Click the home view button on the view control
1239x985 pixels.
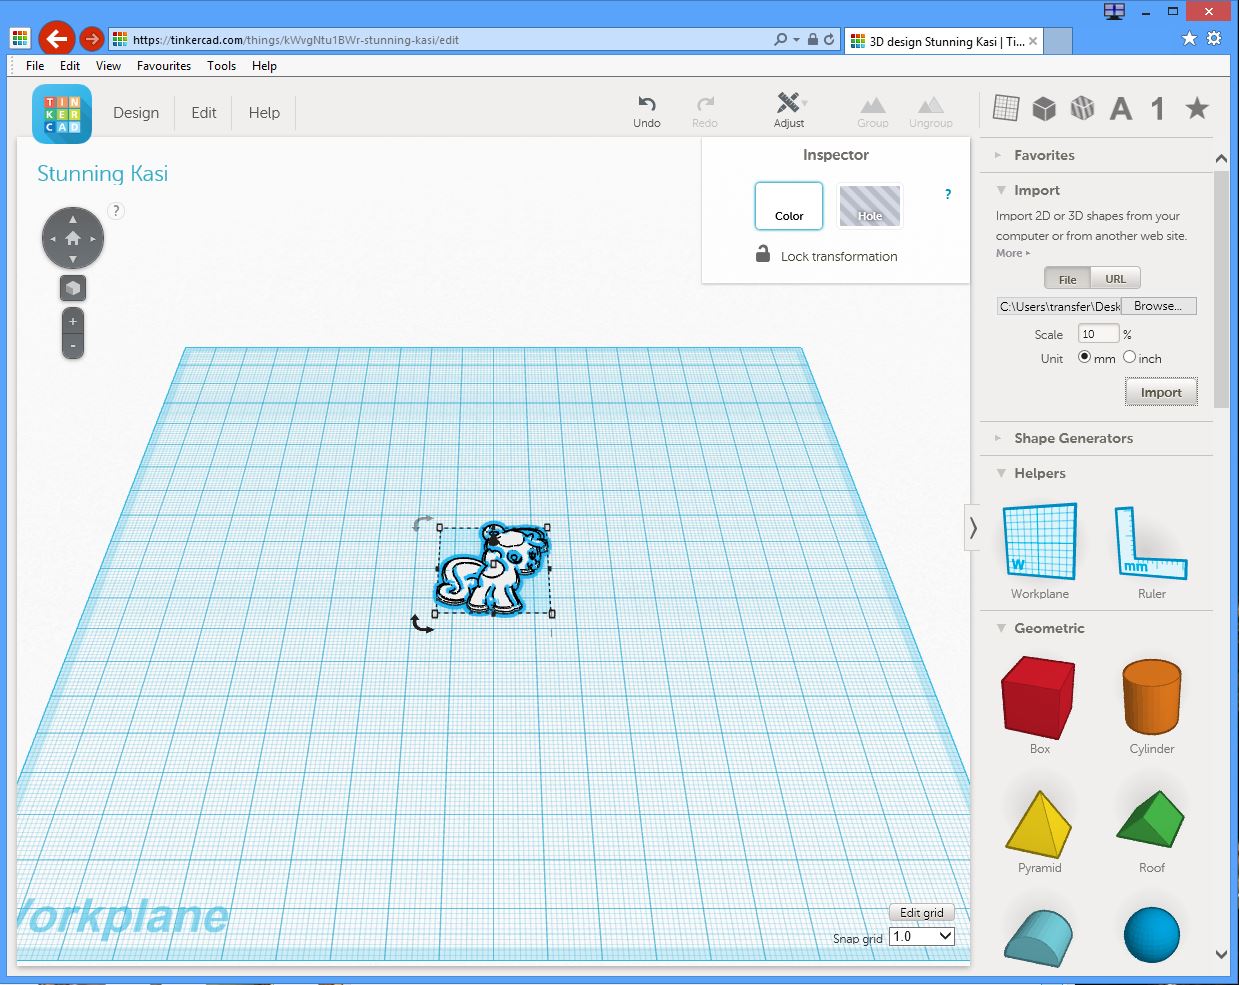(73, 239)
